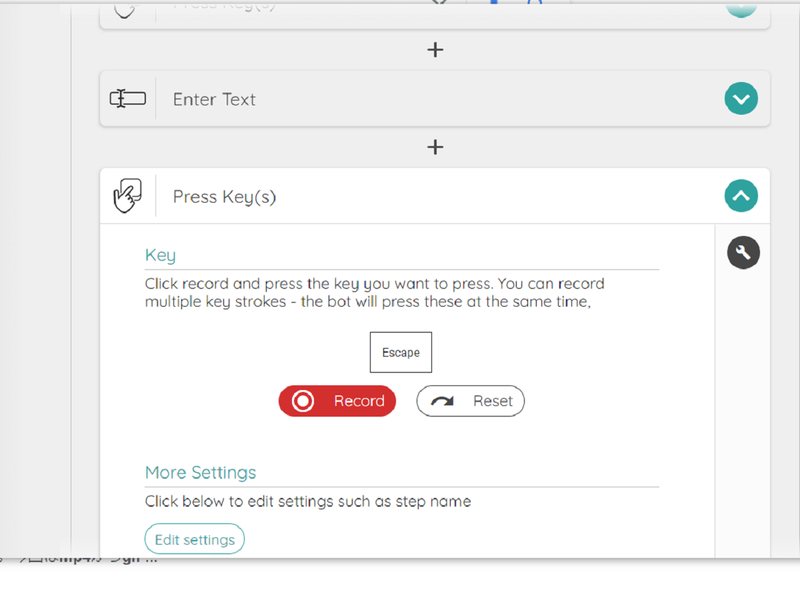Image resolution: width=800 pixels, height=600 pixels.
Task: Add a step below Enter Text
Action: (435, 147)
